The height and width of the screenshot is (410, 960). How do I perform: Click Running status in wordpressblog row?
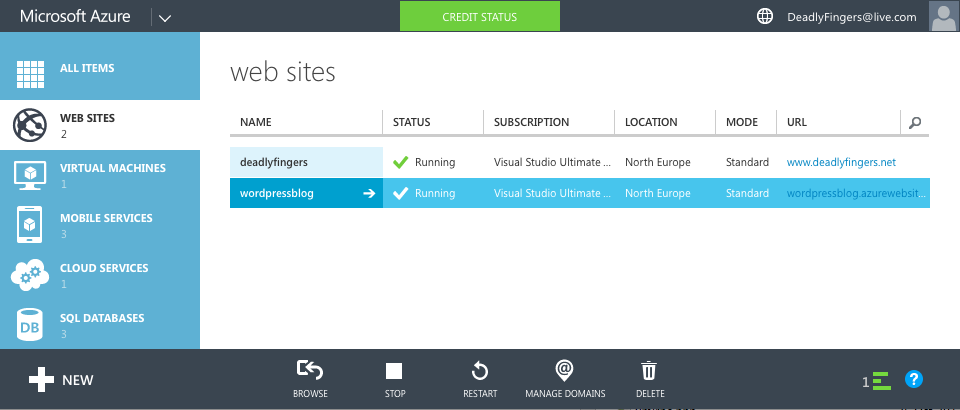[435, 193]
